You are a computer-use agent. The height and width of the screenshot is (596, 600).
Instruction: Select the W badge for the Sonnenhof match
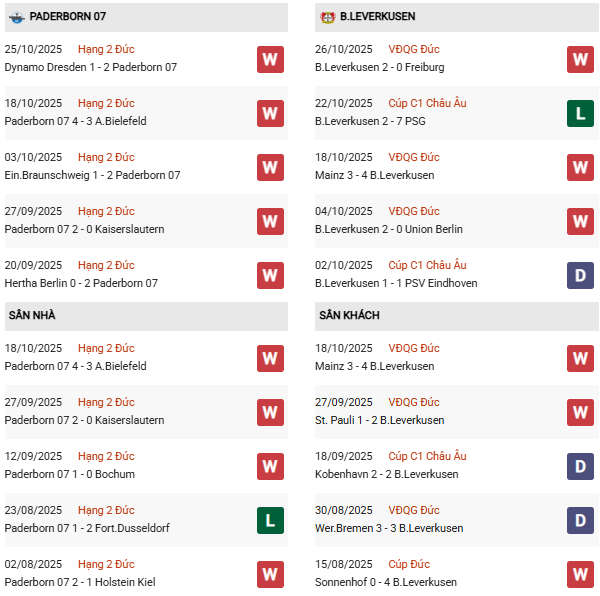(580, 574)
